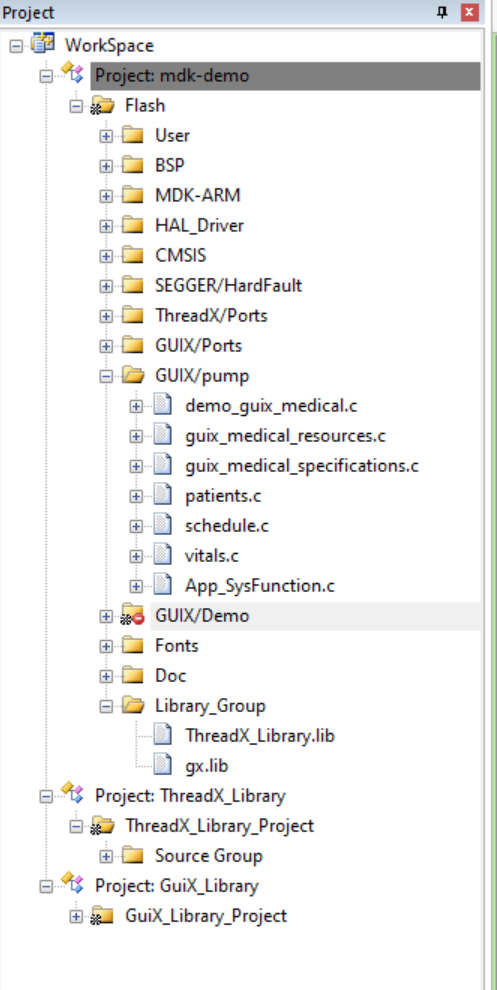Select the SEGGER/HardFault group
This screenshot has height=990, width=497.
[x=229, y=285]
